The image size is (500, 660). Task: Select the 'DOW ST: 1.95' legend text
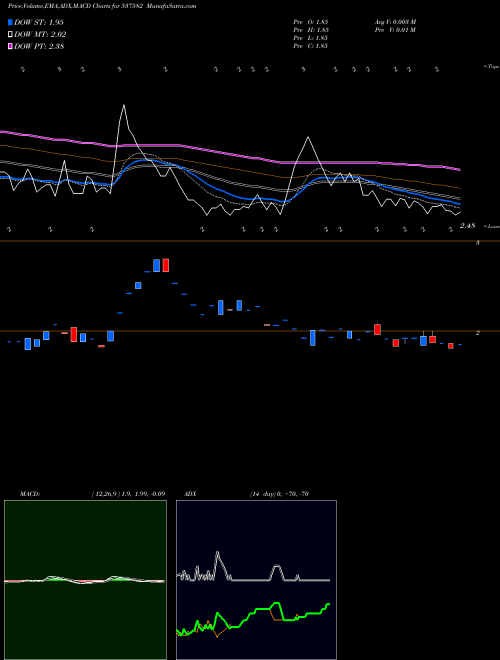tap(39, 22)
